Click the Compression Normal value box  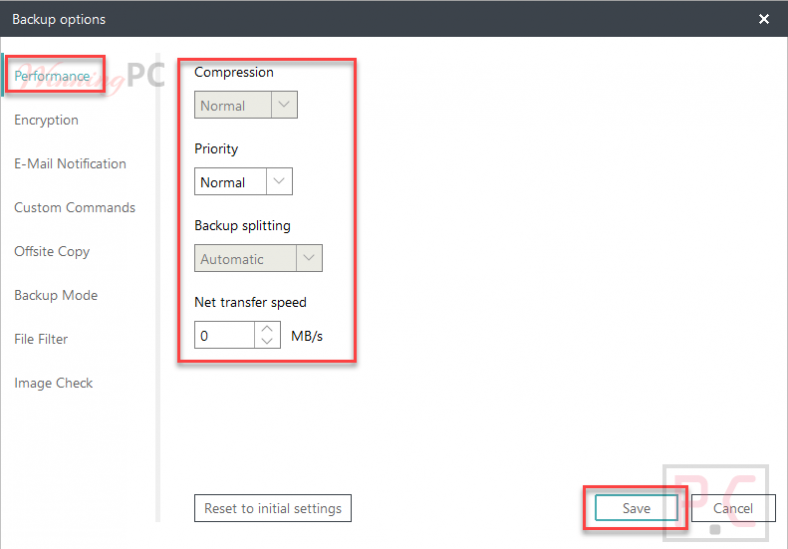[233, 105]
